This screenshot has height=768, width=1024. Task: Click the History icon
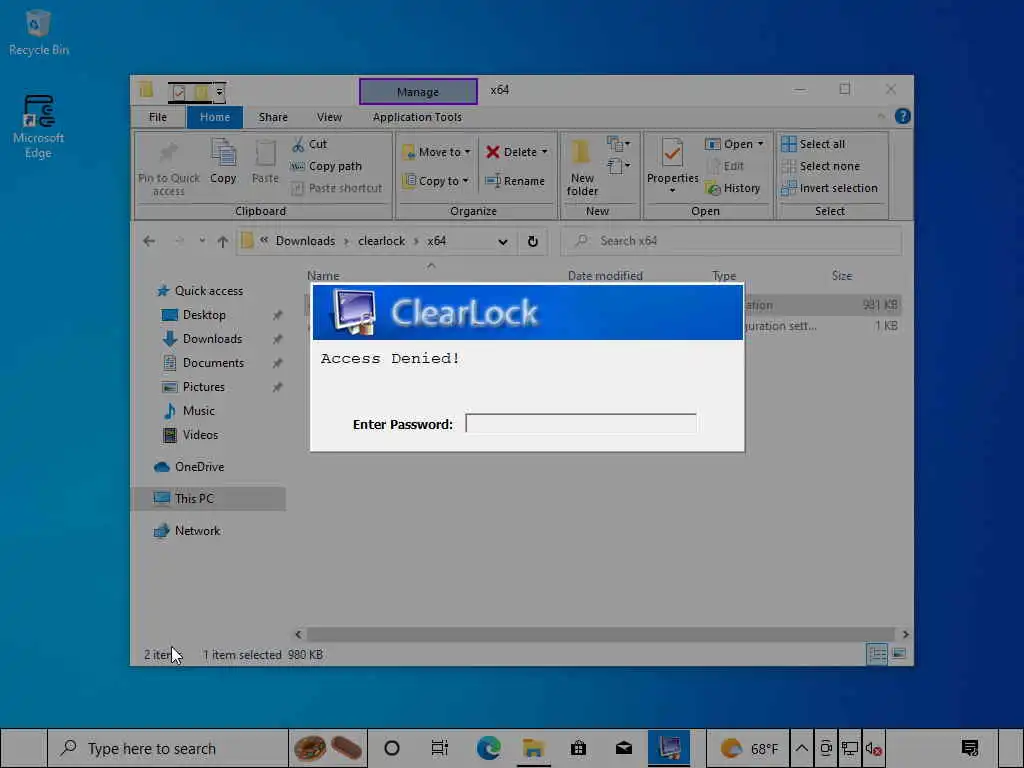[712, 189]
